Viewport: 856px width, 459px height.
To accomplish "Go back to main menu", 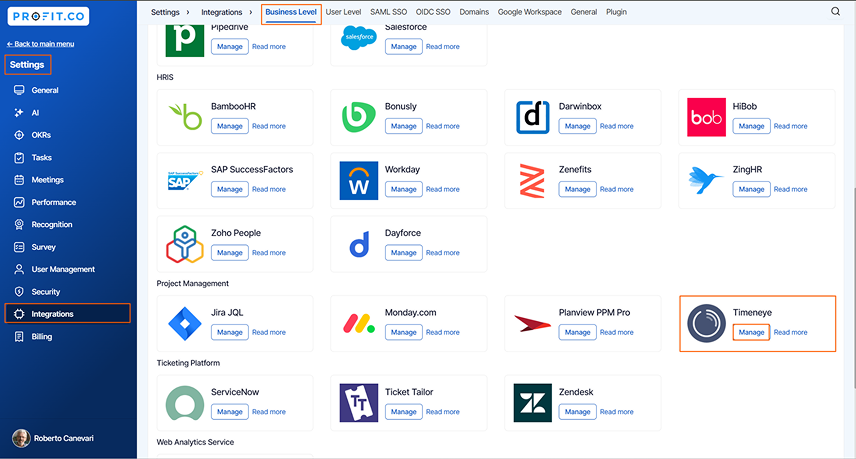I will point(40,44).
